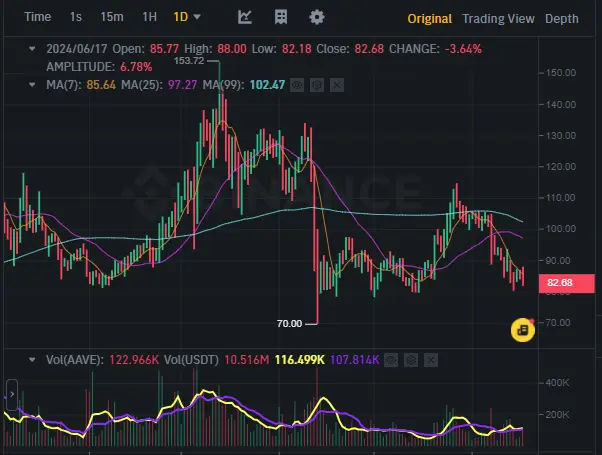Switch to Trading View tab
Screen dimensions: 602x455
(498, 19)
